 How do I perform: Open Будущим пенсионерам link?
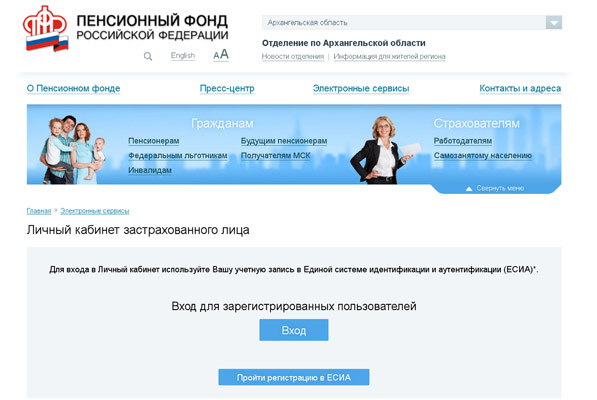[x=284, y=141]
